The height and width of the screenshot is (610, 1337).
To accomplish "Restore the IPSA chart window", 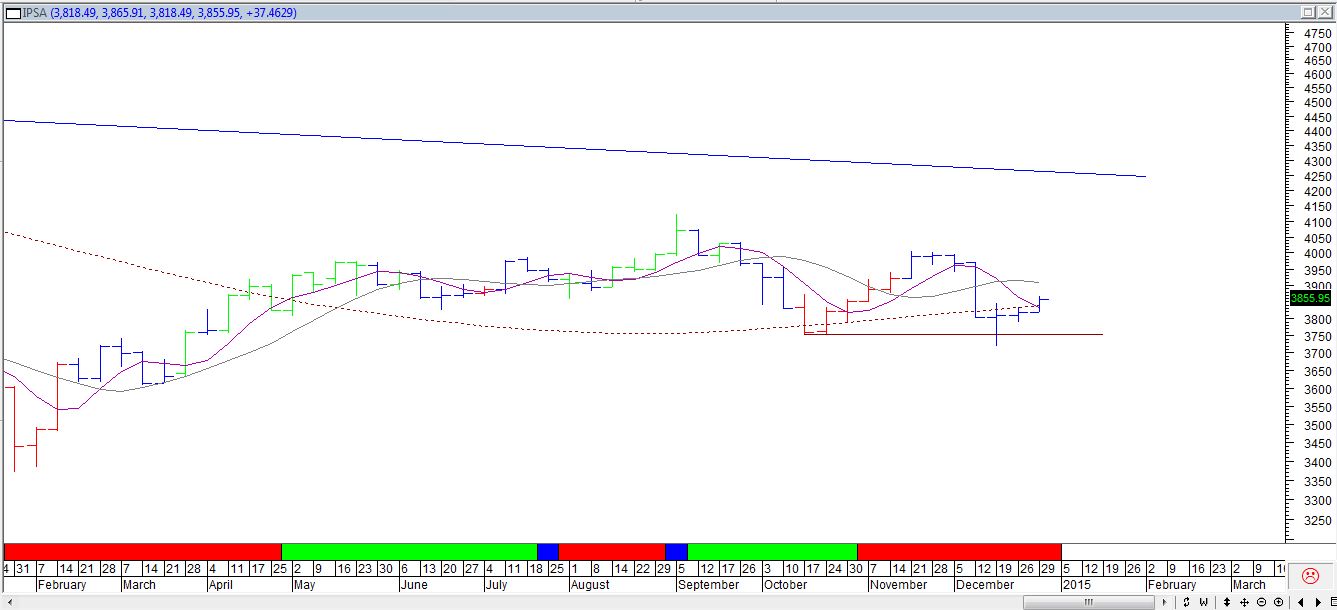I will [x=1308, y=12].
